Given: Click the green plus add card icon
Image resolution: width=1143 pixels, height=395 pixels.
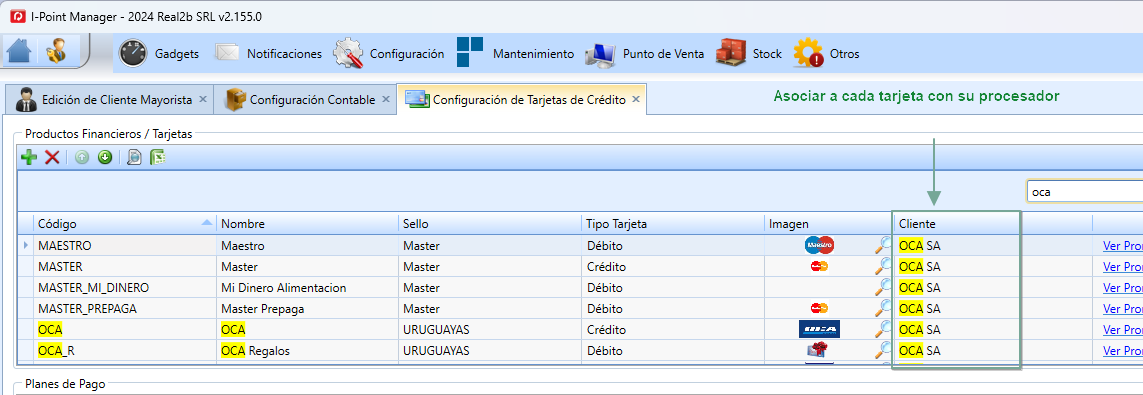Looking at the screenshot, I should point(29,157).
